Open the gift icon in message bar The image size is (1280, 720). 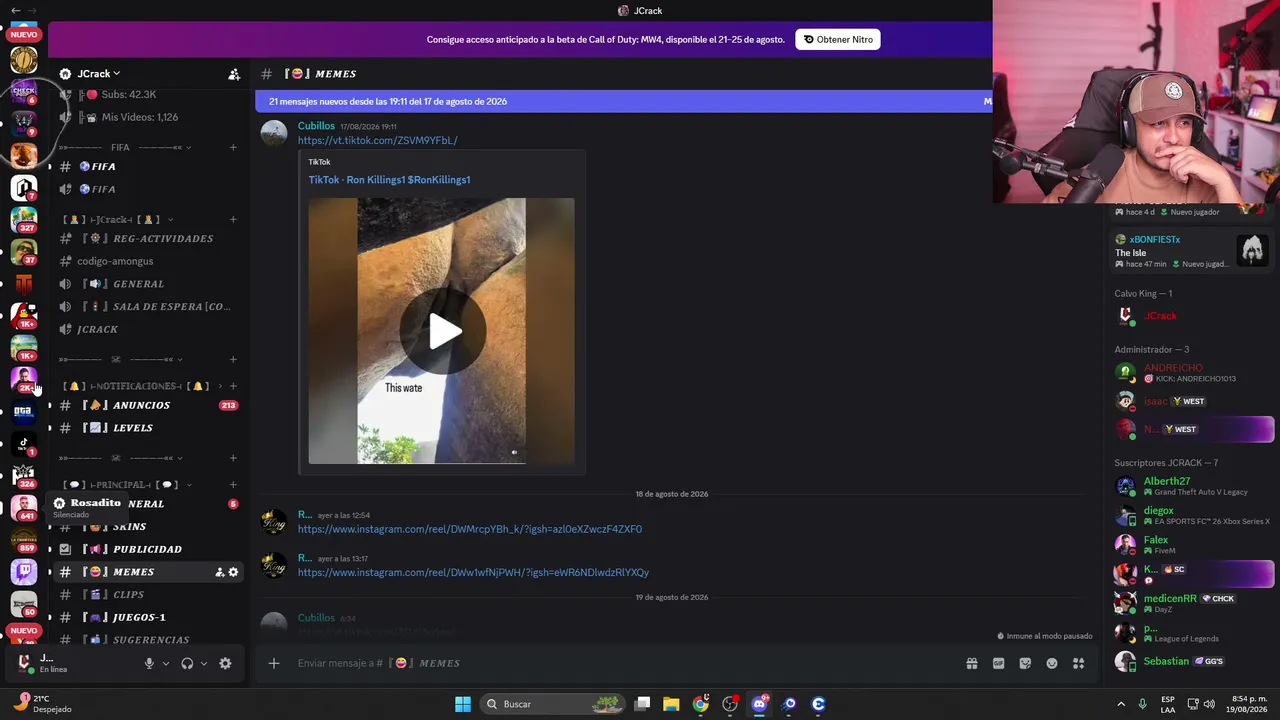point(971,663)
